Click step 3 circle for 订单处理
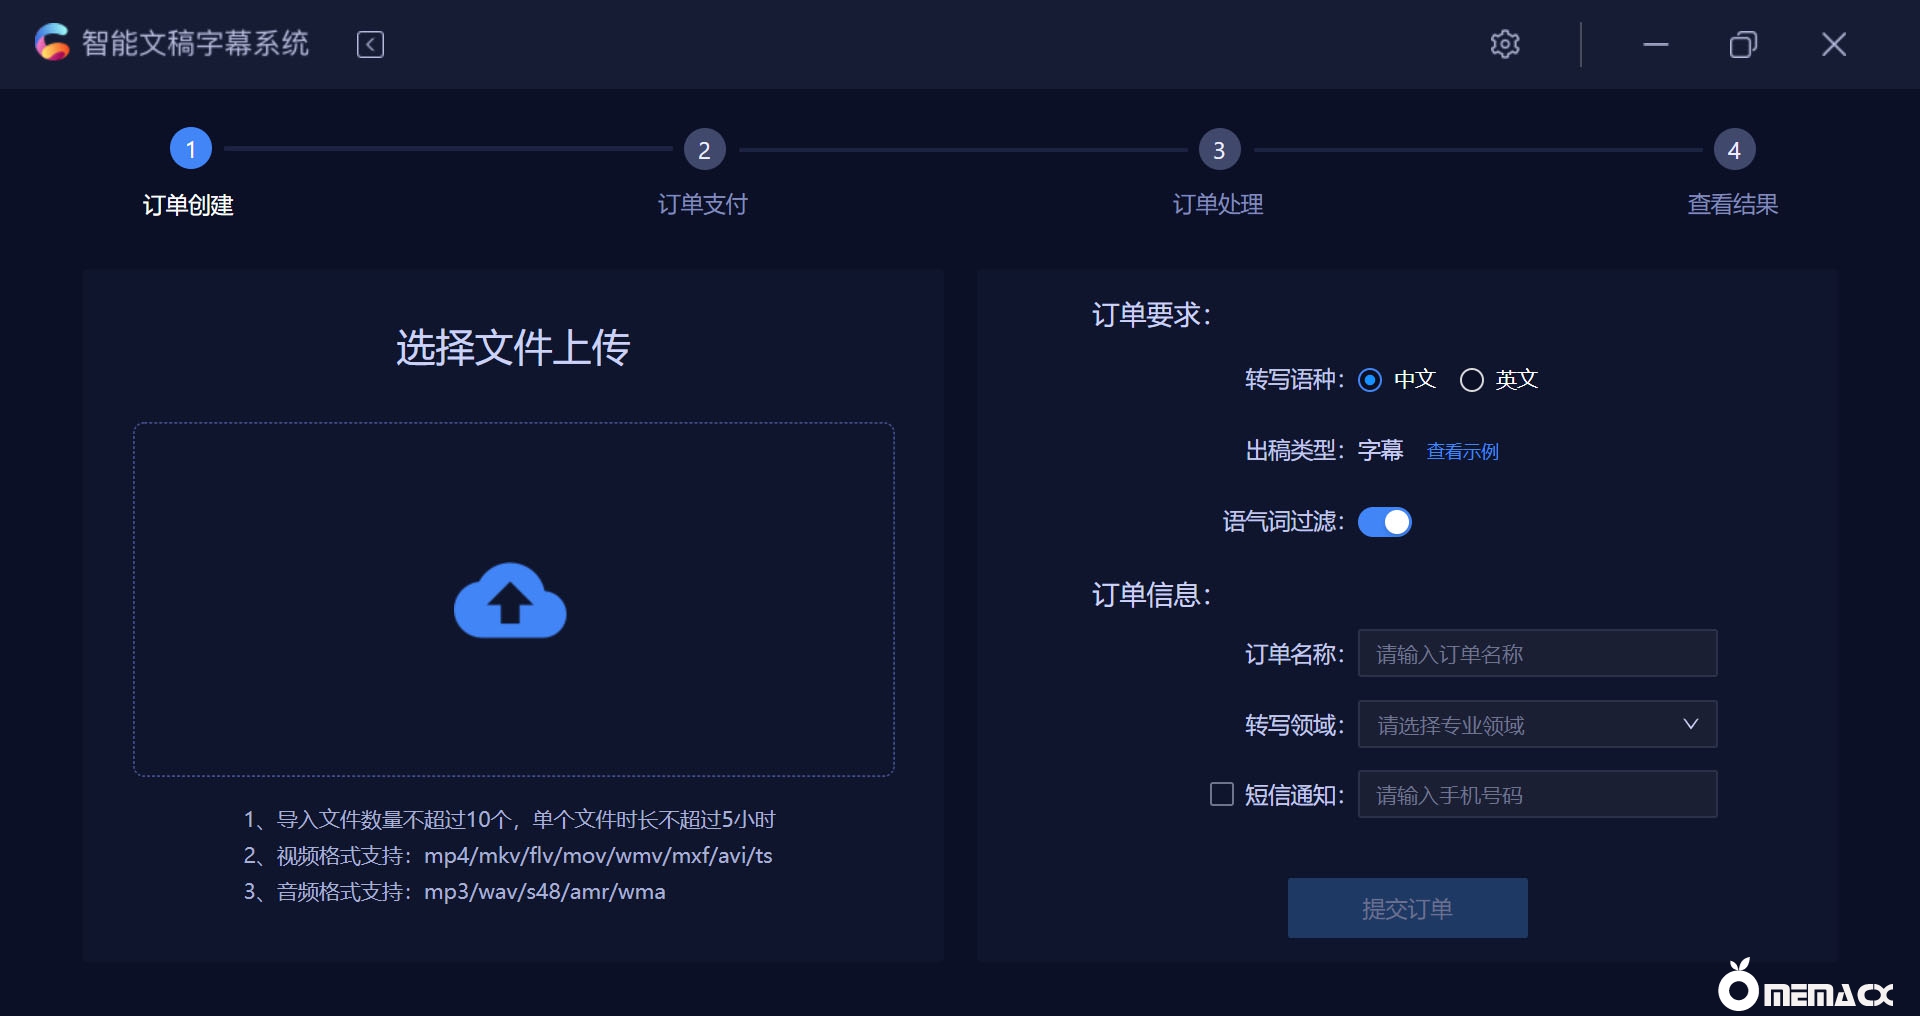This screenshot has width=1920, height=1016. tap(1219, 148)
